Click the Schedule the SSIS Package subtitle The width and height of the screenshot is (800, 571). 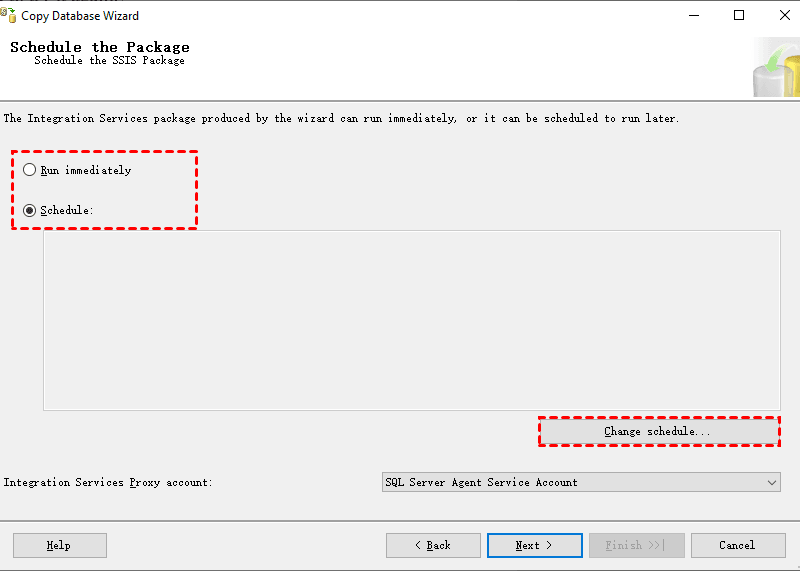tap(109, 61)
